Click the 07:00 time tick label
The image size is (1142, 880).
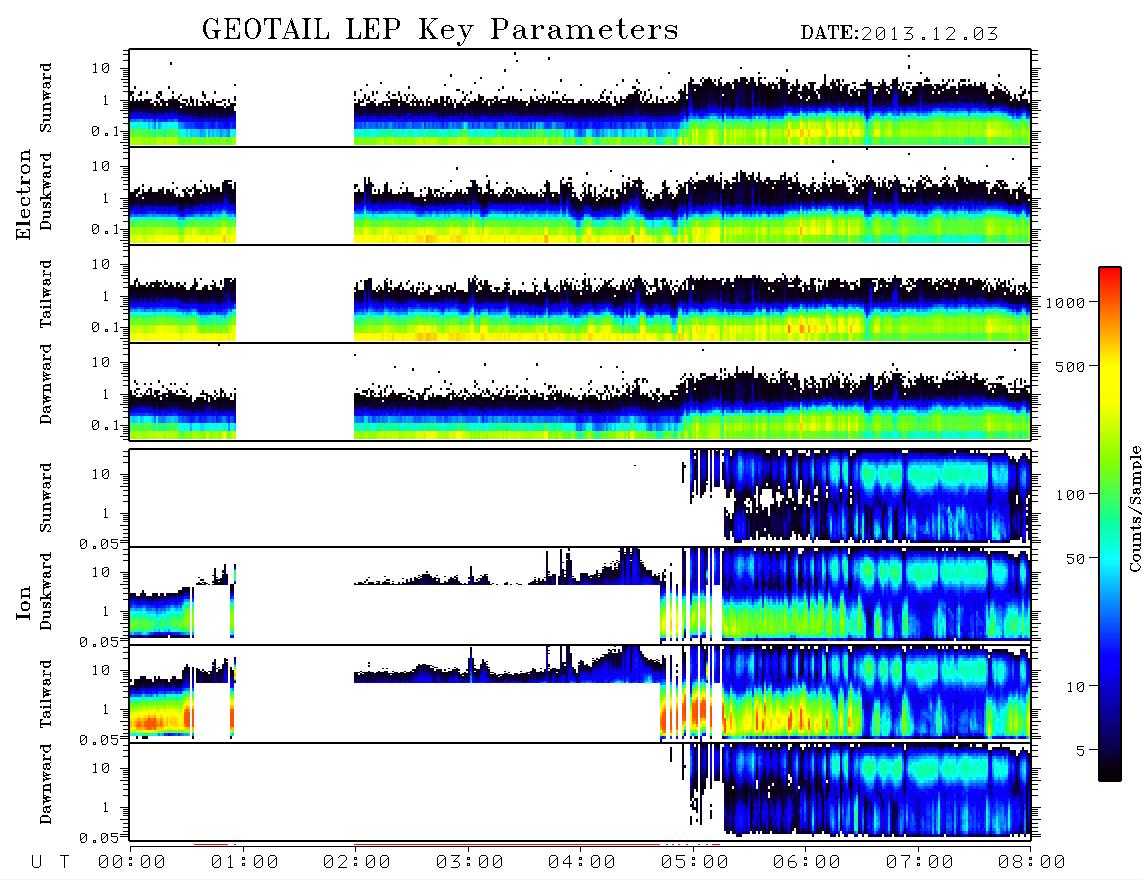(920, 863)
